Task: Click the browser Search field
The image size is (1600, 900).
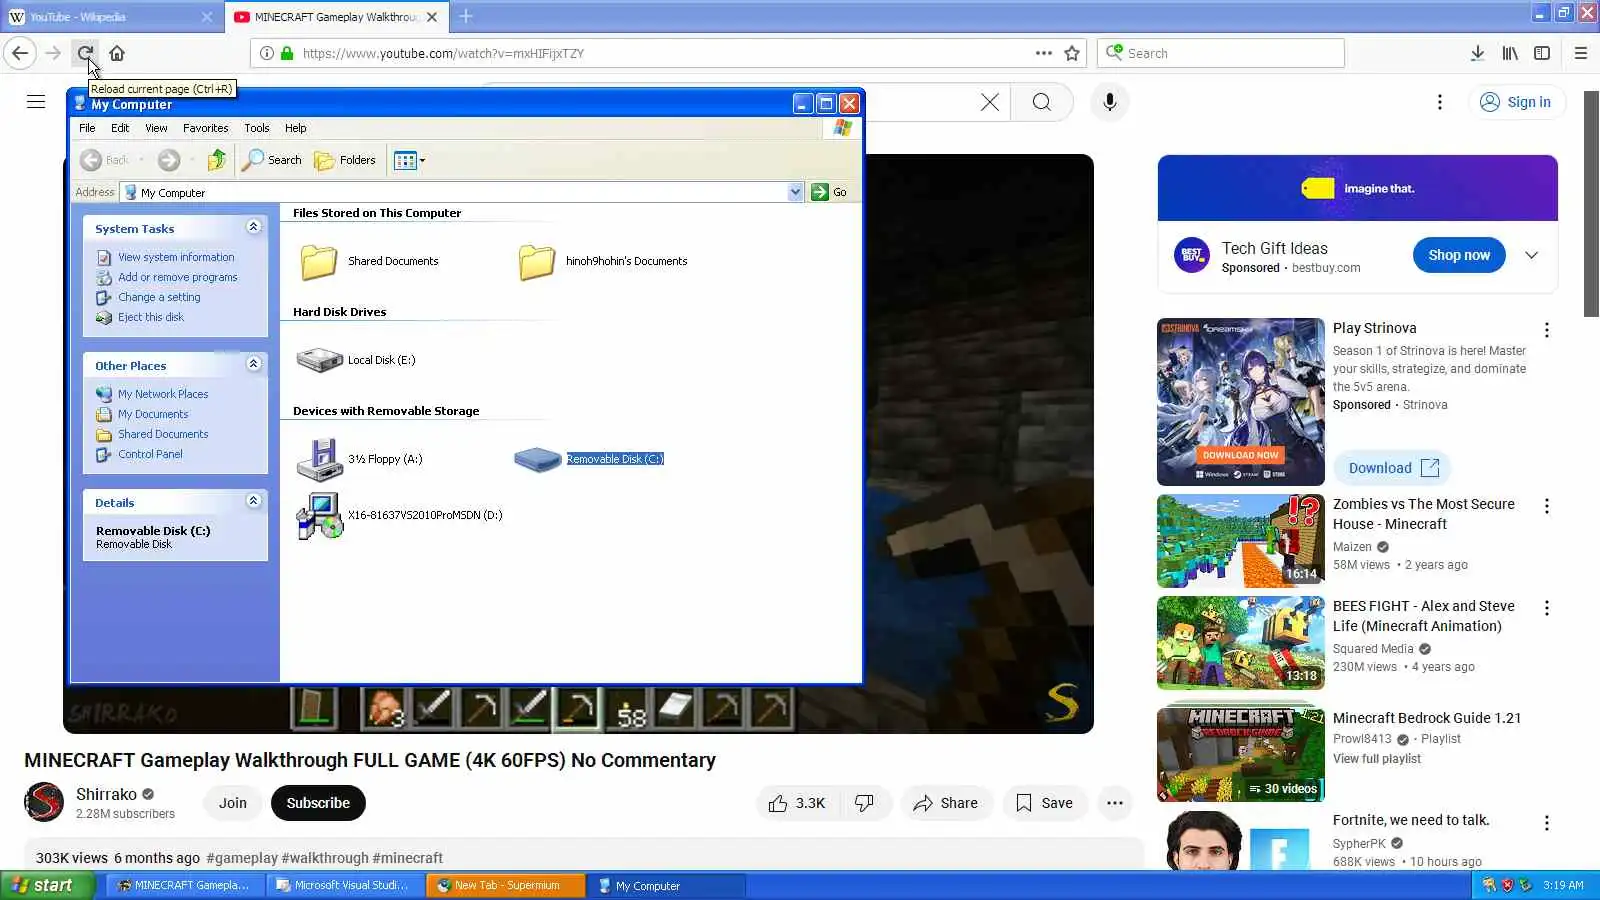Action: click(x=1220, y=53)
